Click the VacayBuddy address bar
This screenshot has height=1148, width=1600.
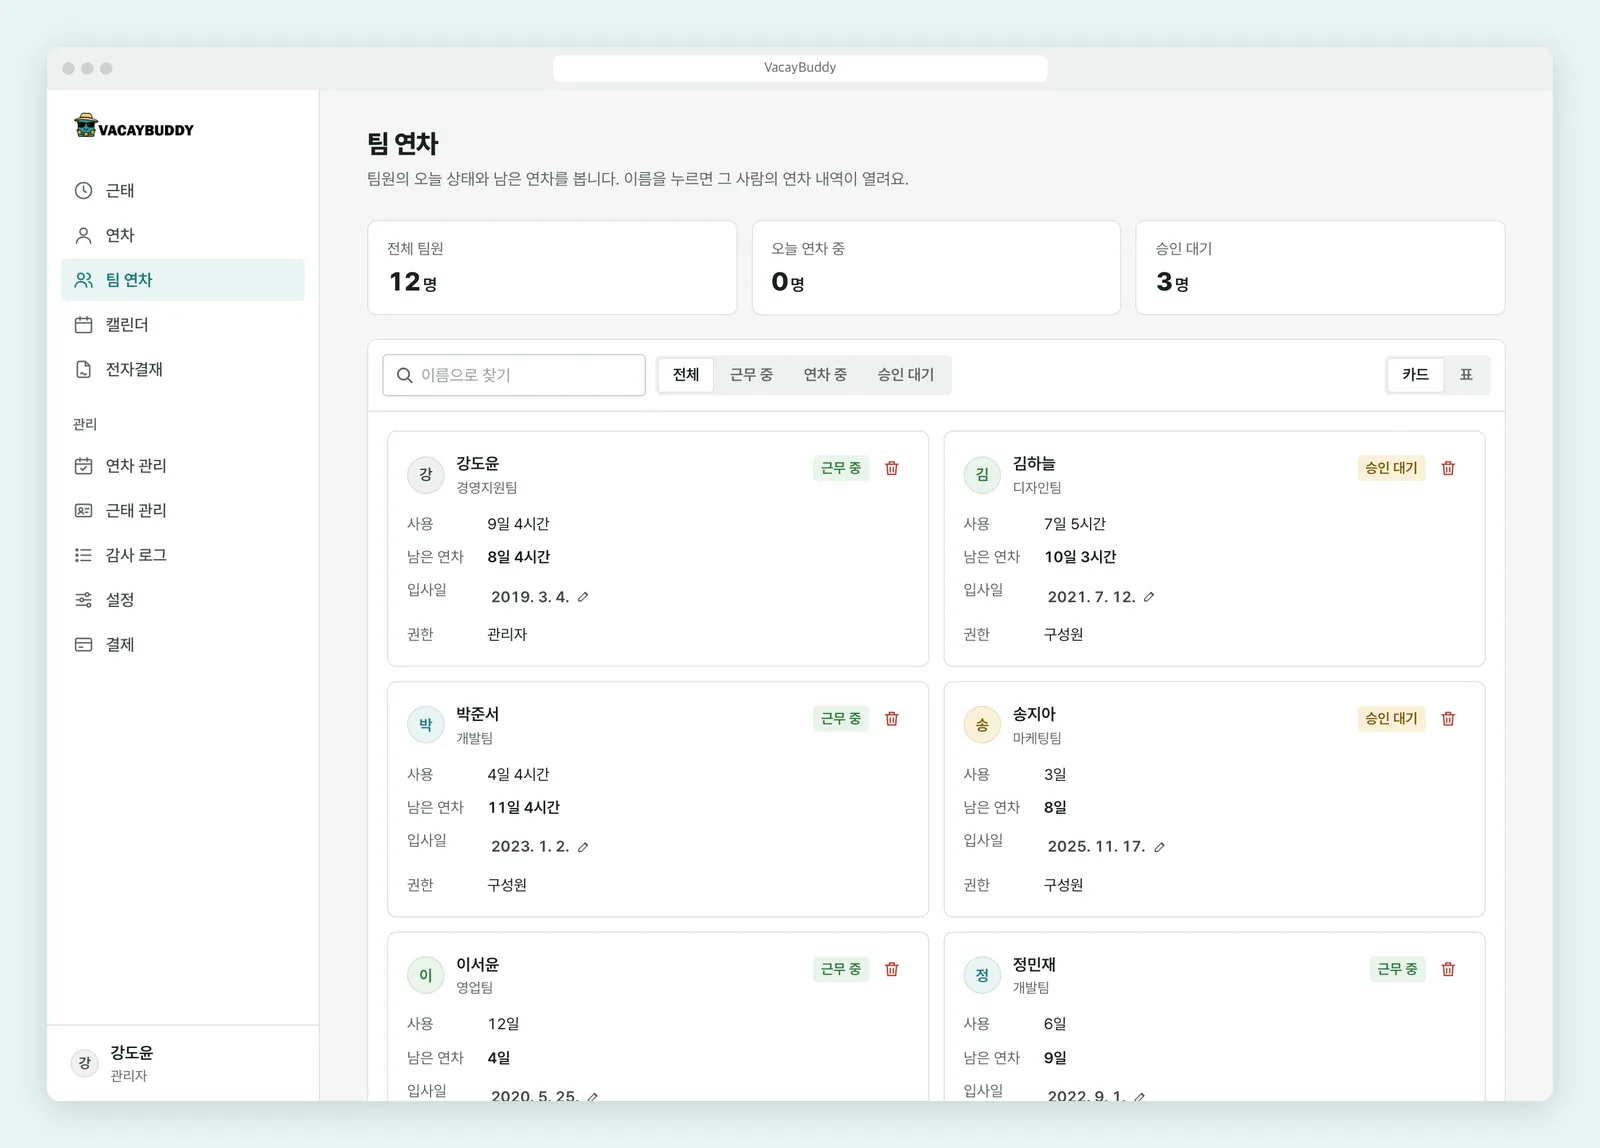[800, 68]
